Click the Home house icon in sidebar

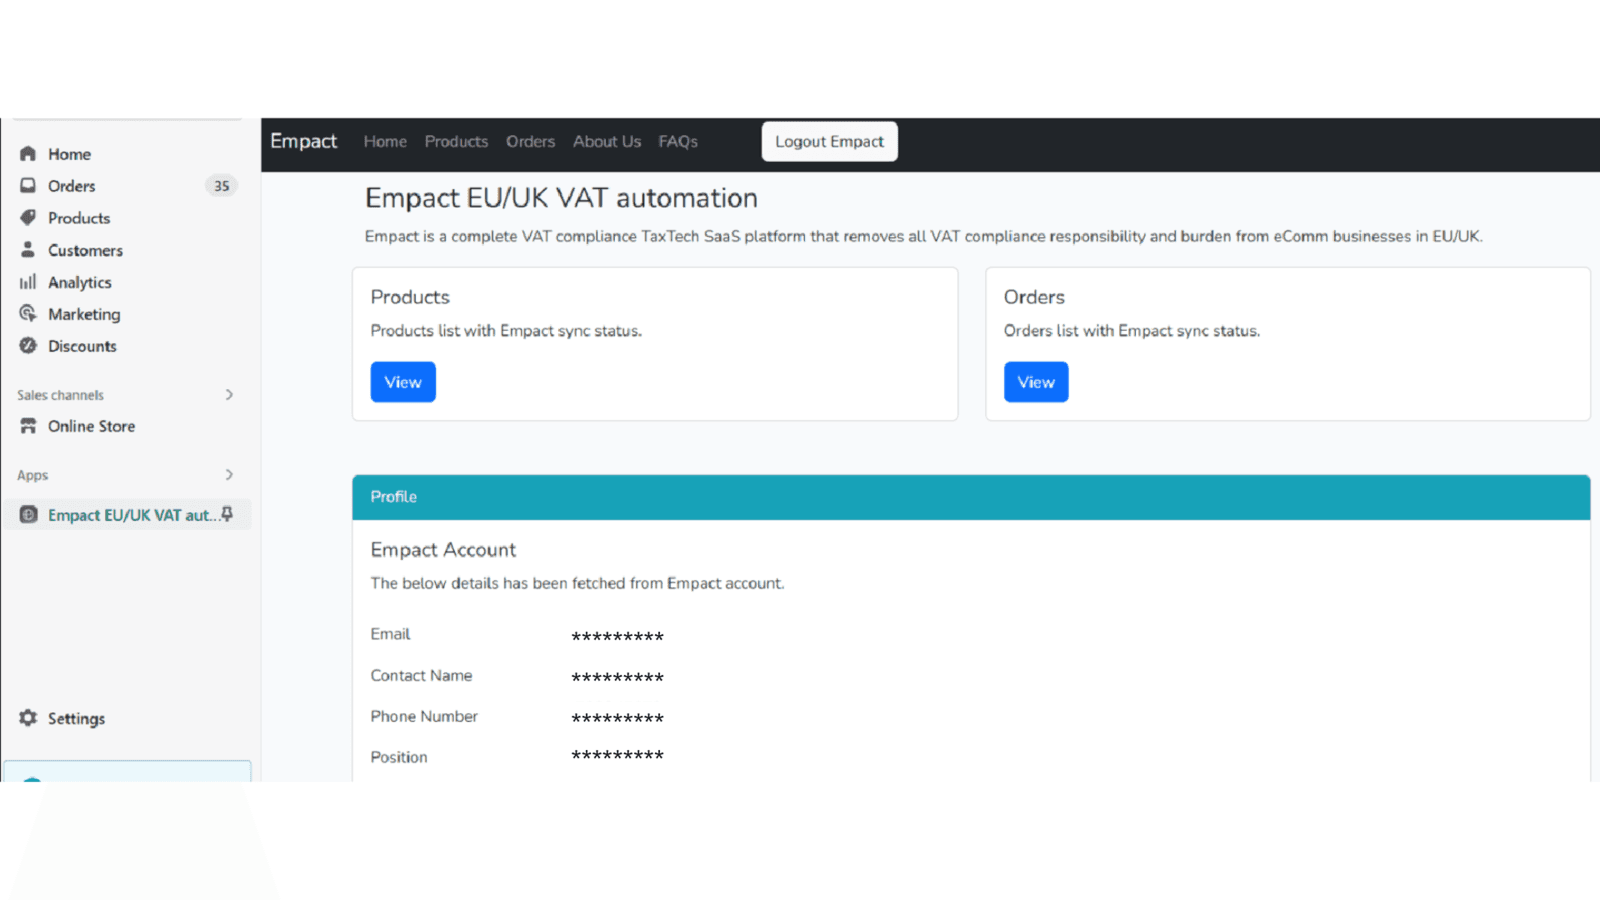[28, 154]
